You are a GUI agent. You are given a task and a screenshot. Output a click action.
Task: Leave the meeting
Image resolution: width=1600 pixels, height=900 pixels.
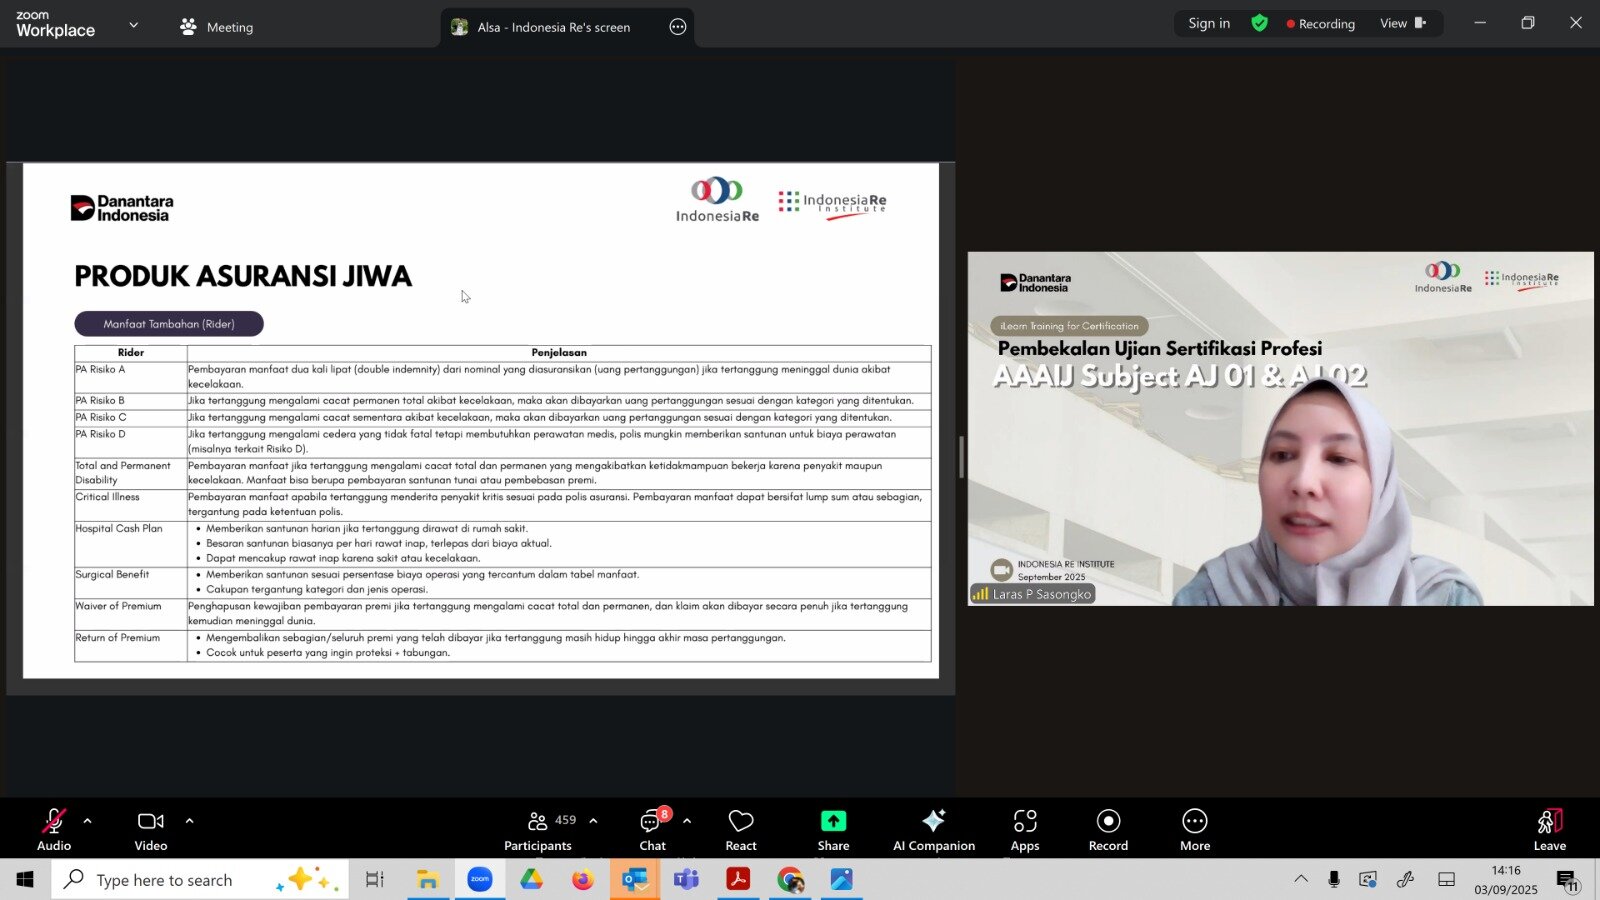tap(1549, 829)
